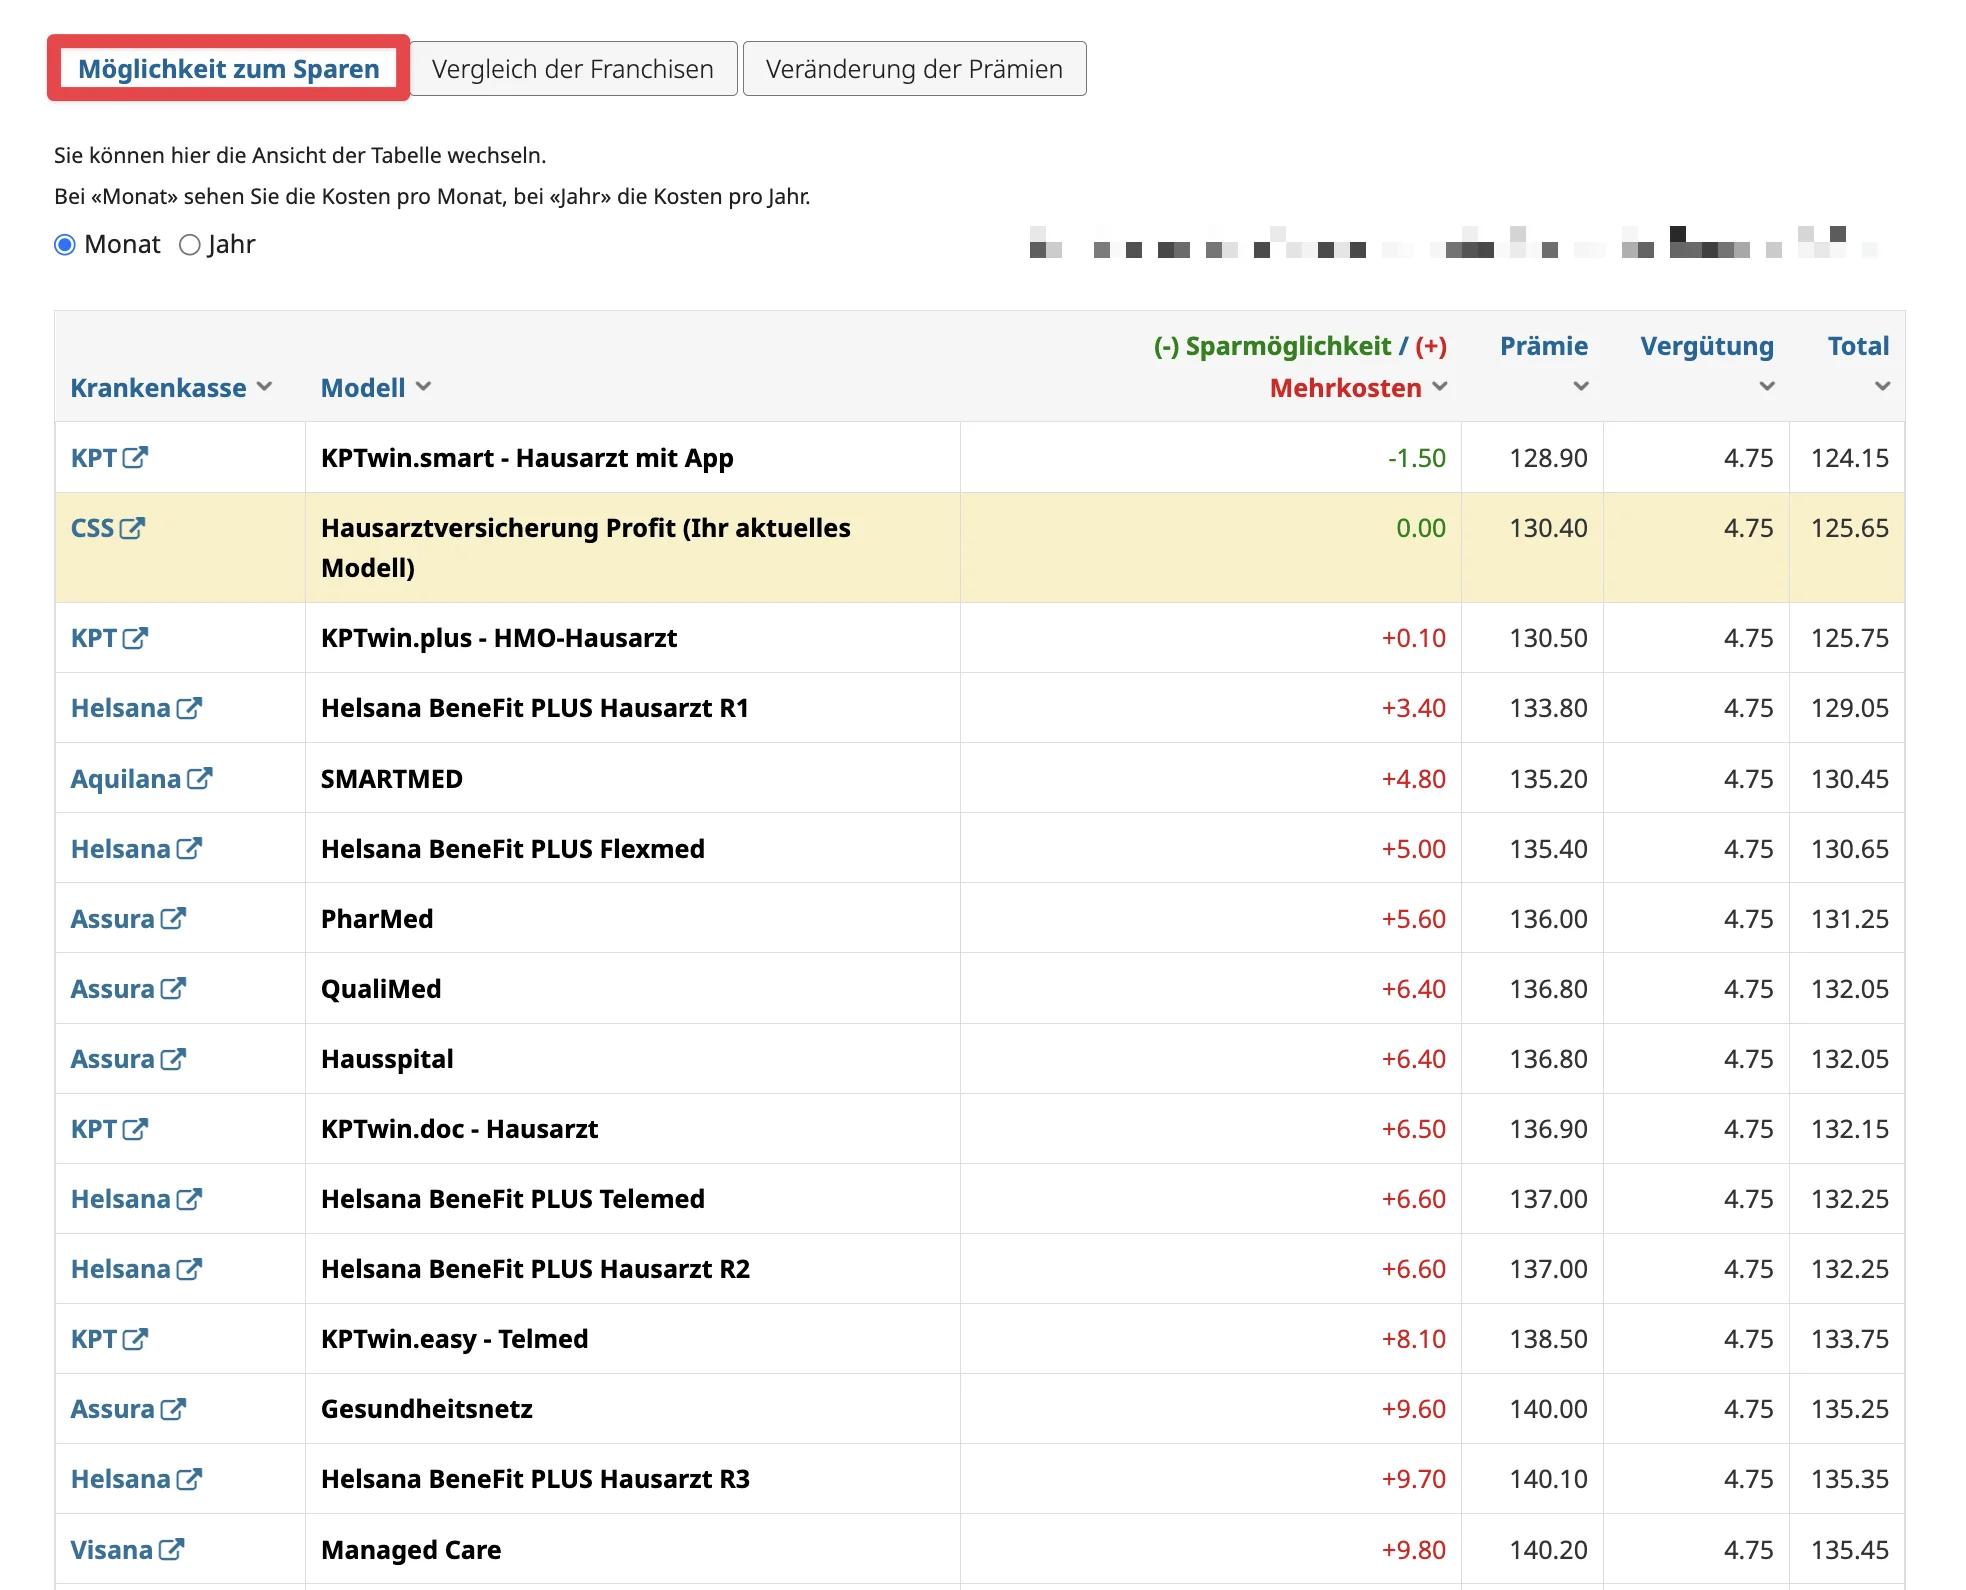Sort table by Vergütung column

pos(1707,364)
